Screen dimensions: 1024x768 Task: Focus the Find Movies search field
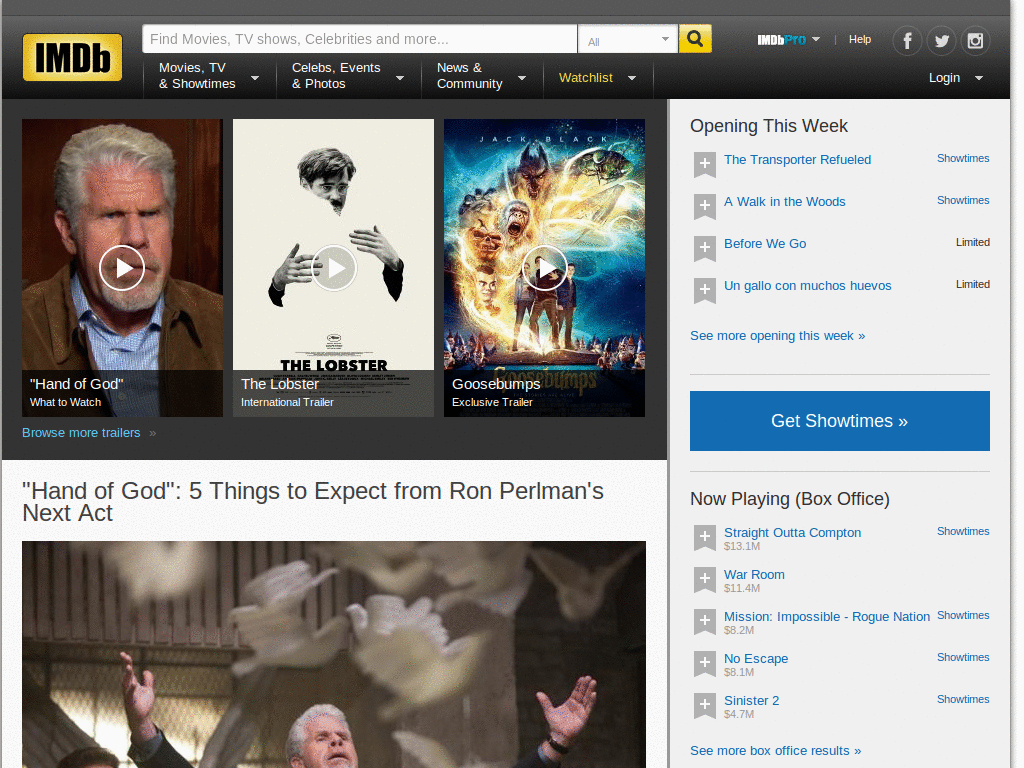(x=359, y=39)
